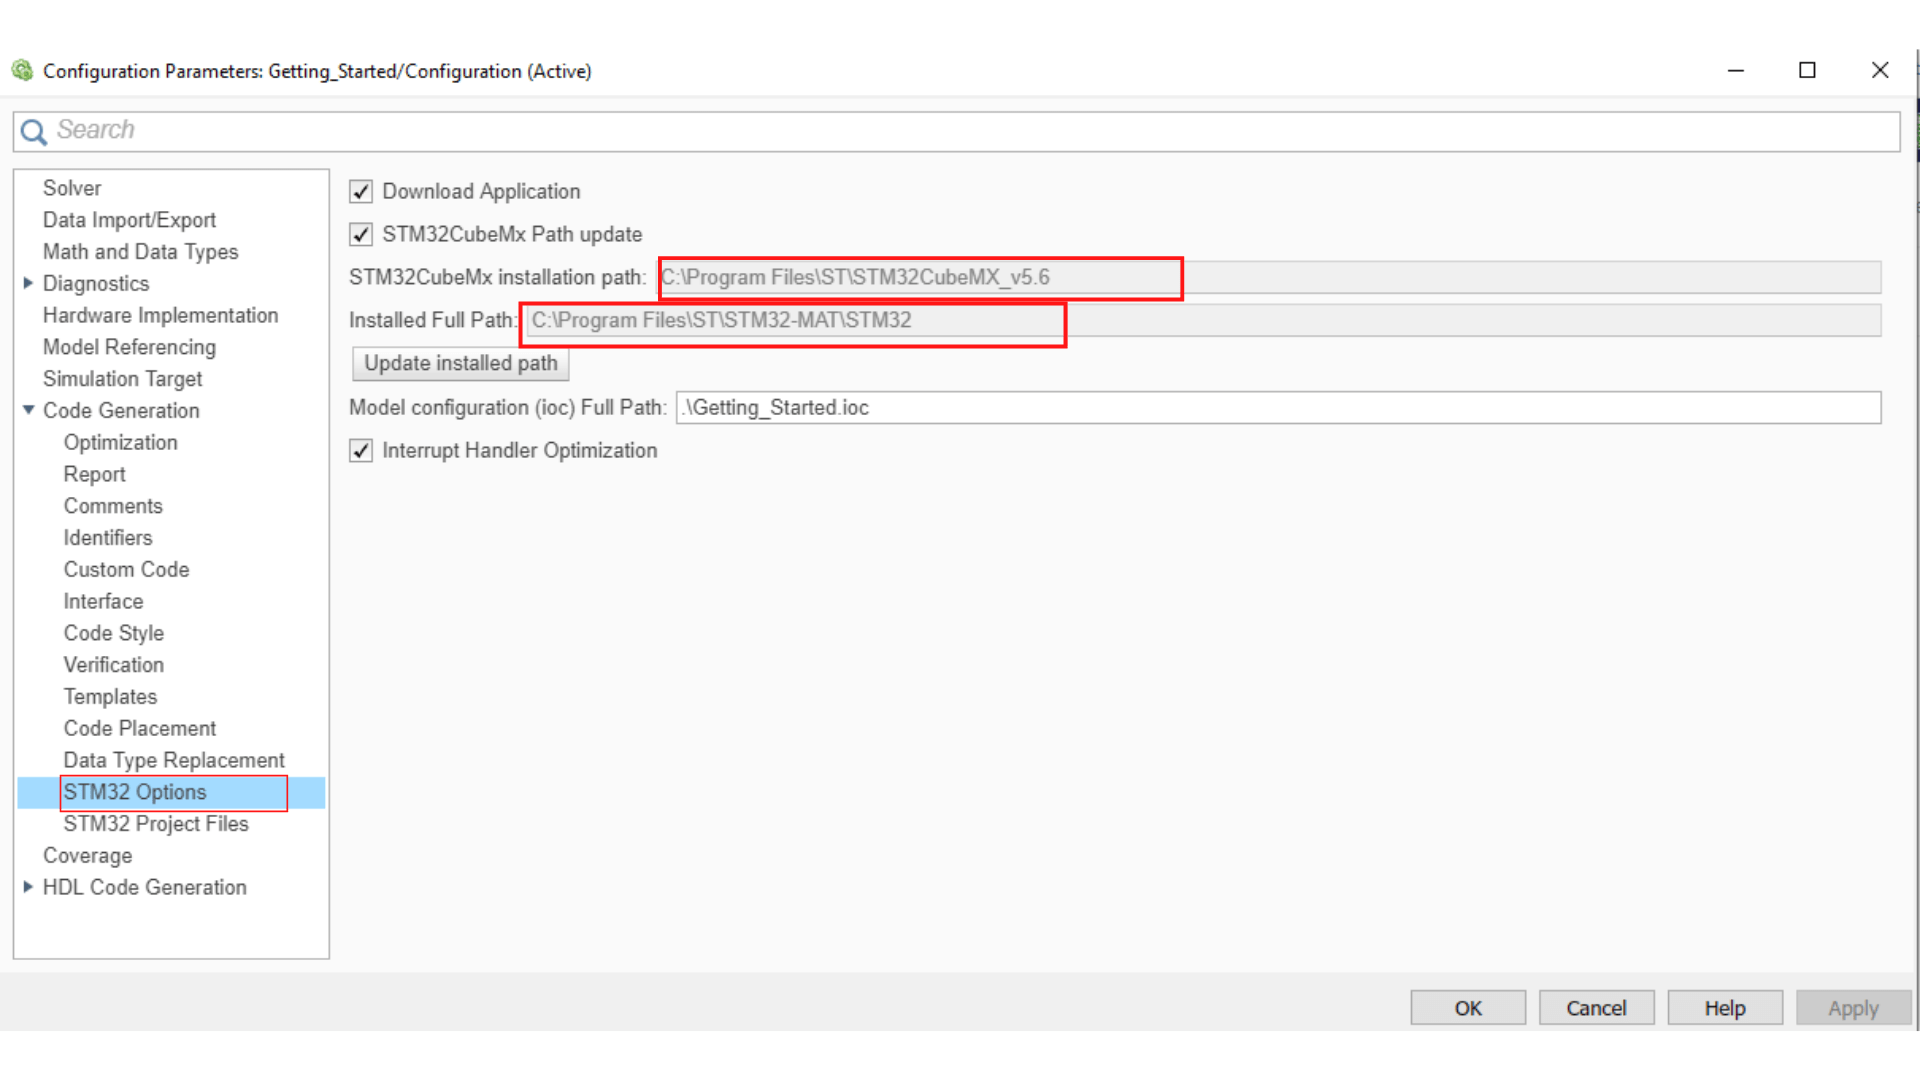The image size is (1920, 1080).
Task: Maximize the Configuration Parameters window
Action: tap(1807, 70)
